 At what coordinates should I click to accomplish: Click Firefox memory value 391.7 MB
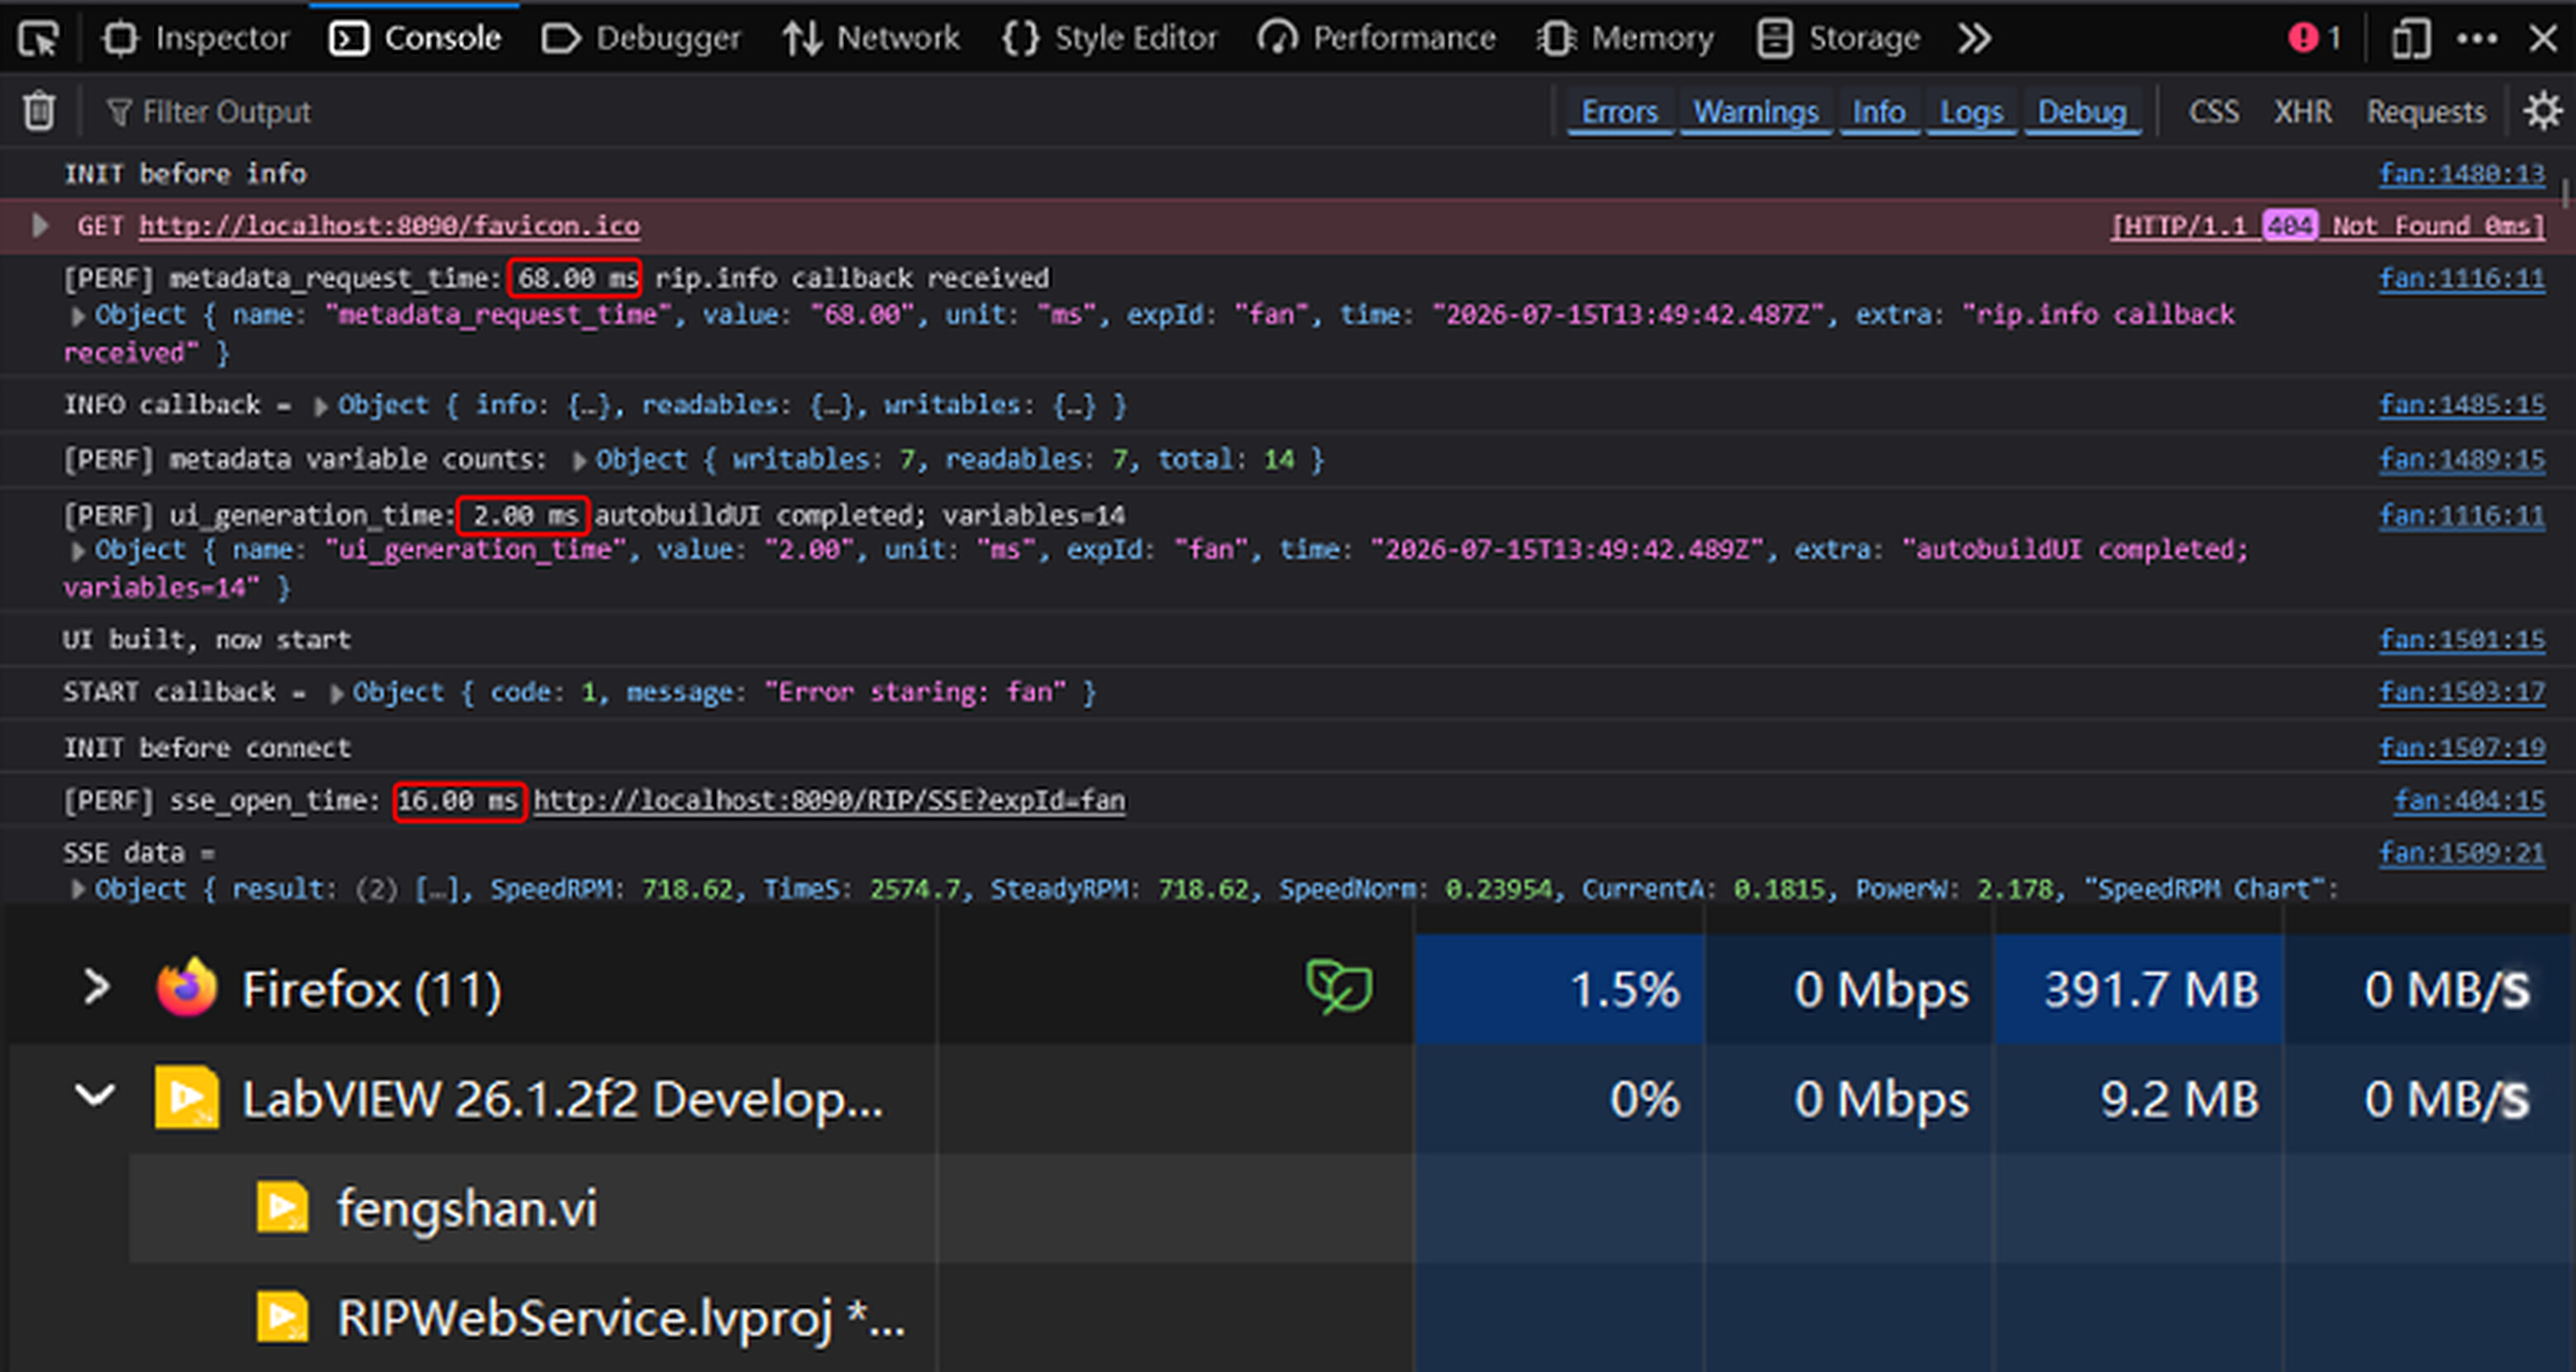[x=2151, y=990]
